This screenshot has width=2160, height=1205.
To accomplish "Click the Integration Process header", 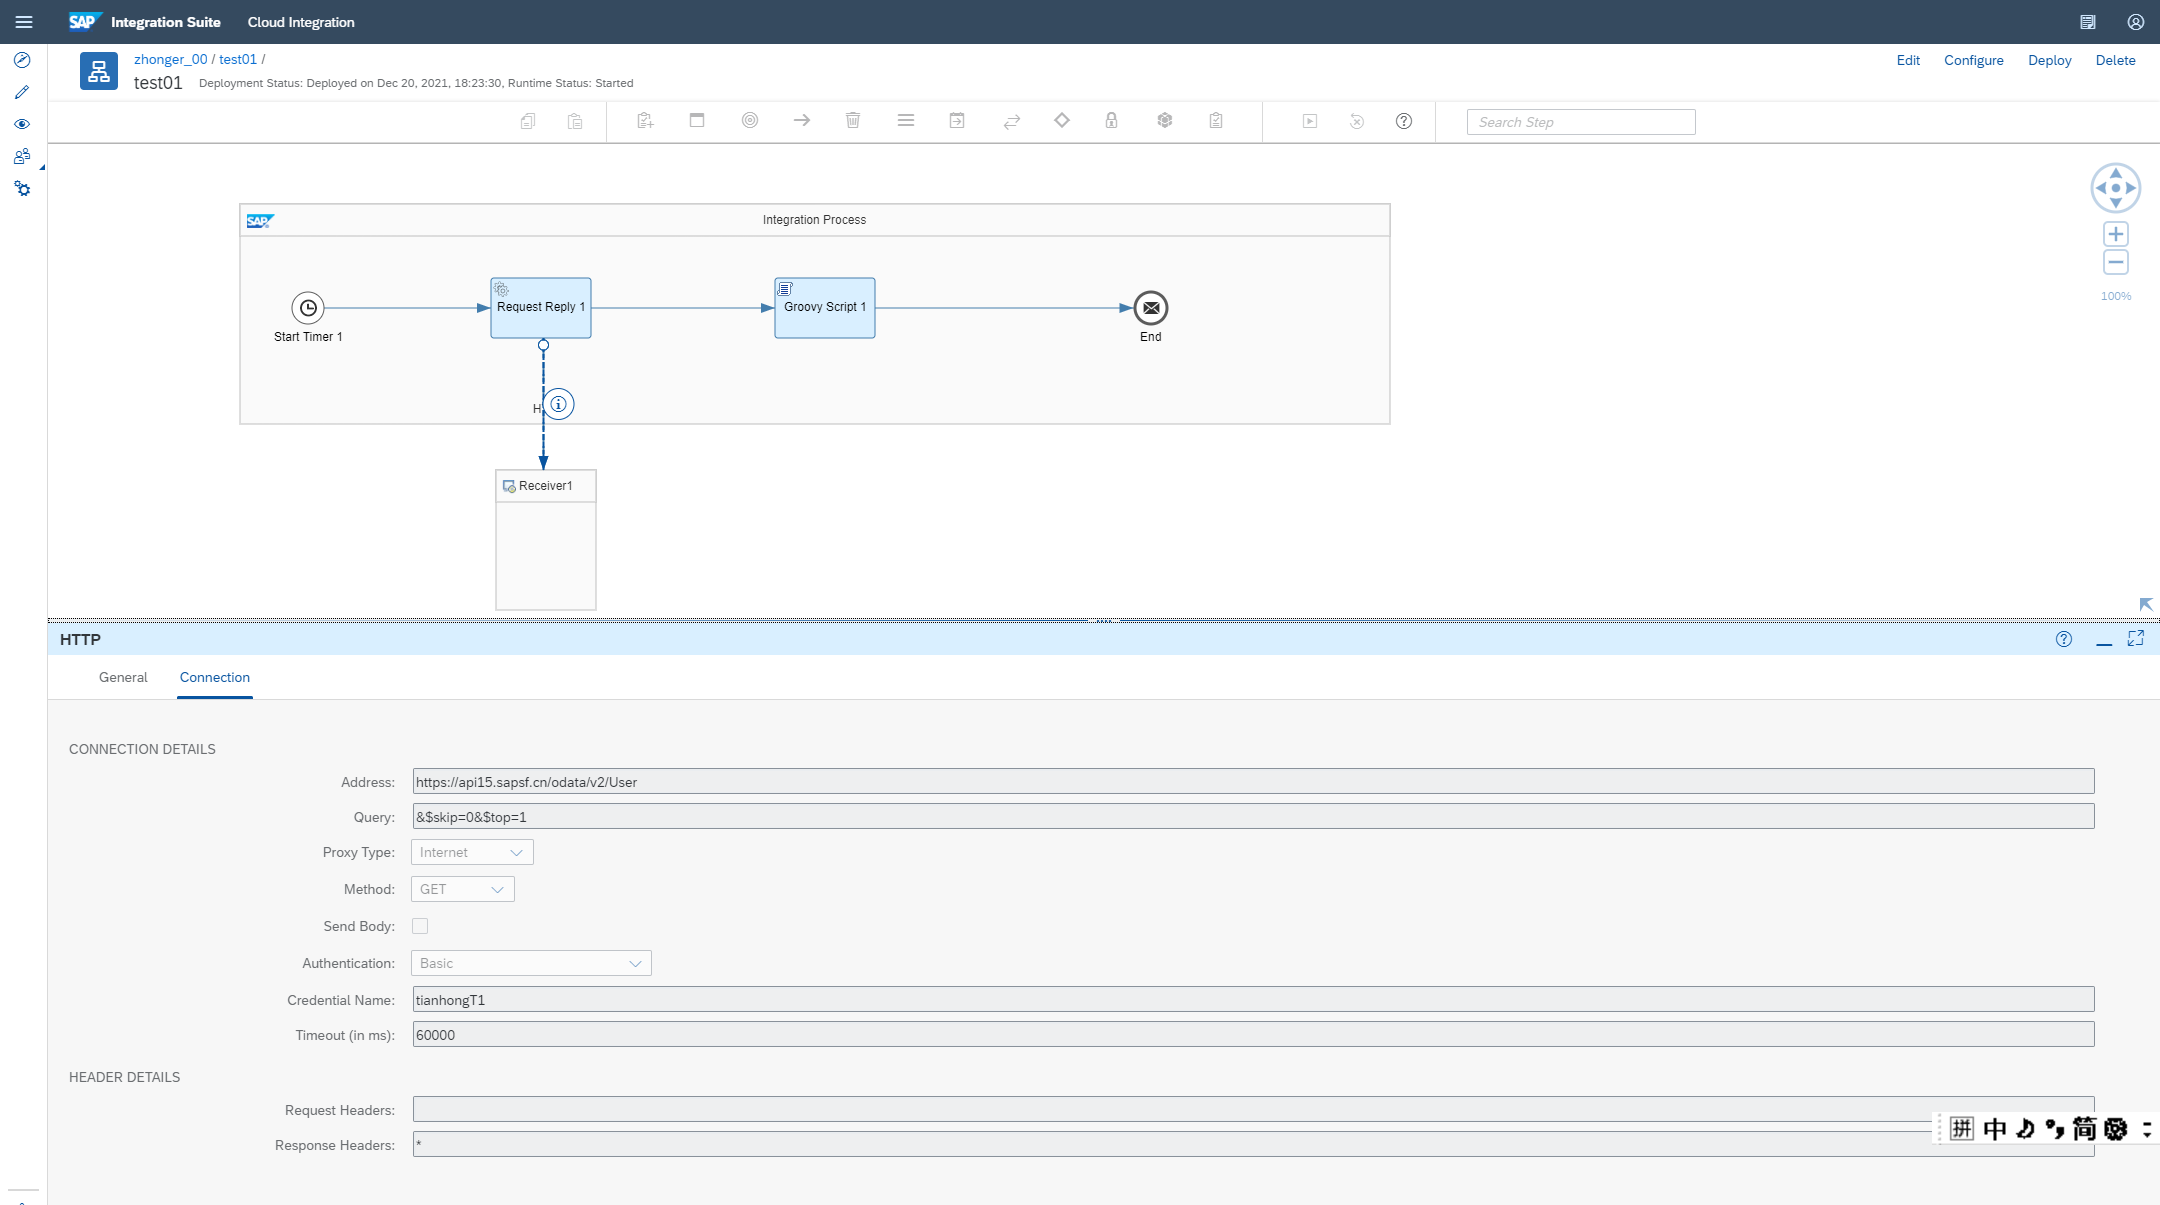I will pyautogui.click(x=815, y=220).
